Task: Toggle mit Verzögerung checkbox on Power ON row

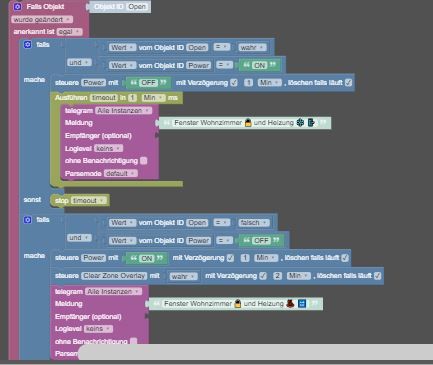Action: point(230,258)
